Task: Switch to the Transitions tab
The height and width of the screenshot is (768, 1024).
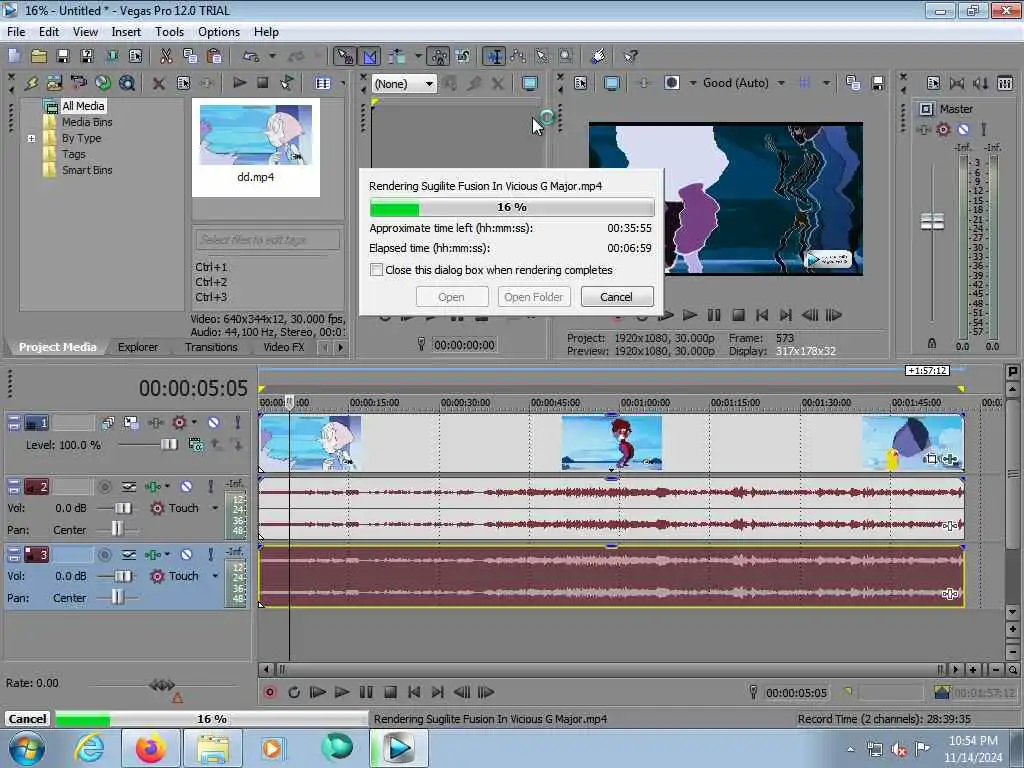Action: point(211,347)
